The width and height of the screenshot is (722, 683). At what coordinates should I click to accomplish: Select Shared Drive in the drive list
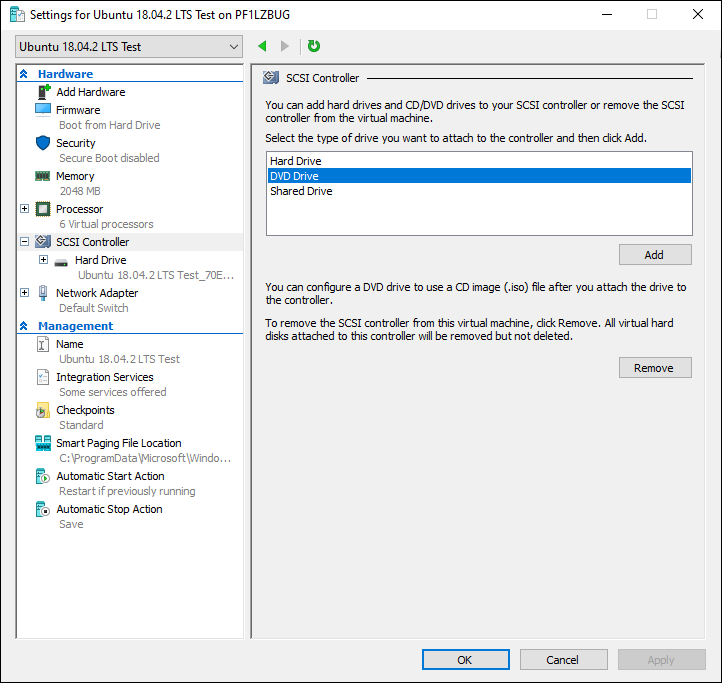click(x=479, y=191)
